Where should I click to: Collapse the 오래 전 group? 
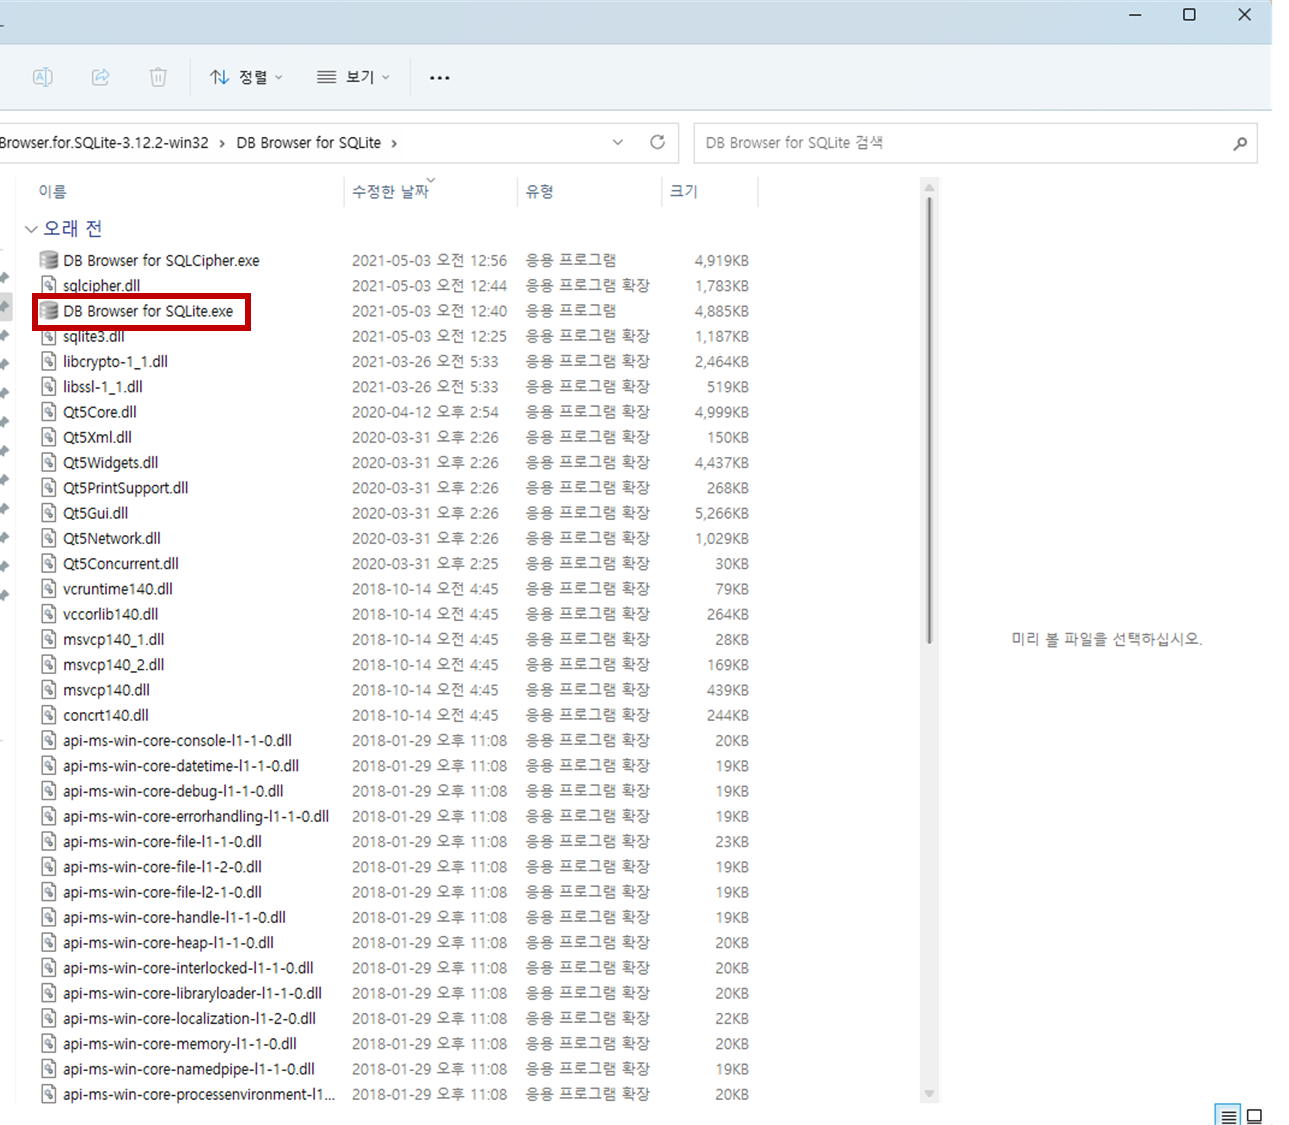31,229
